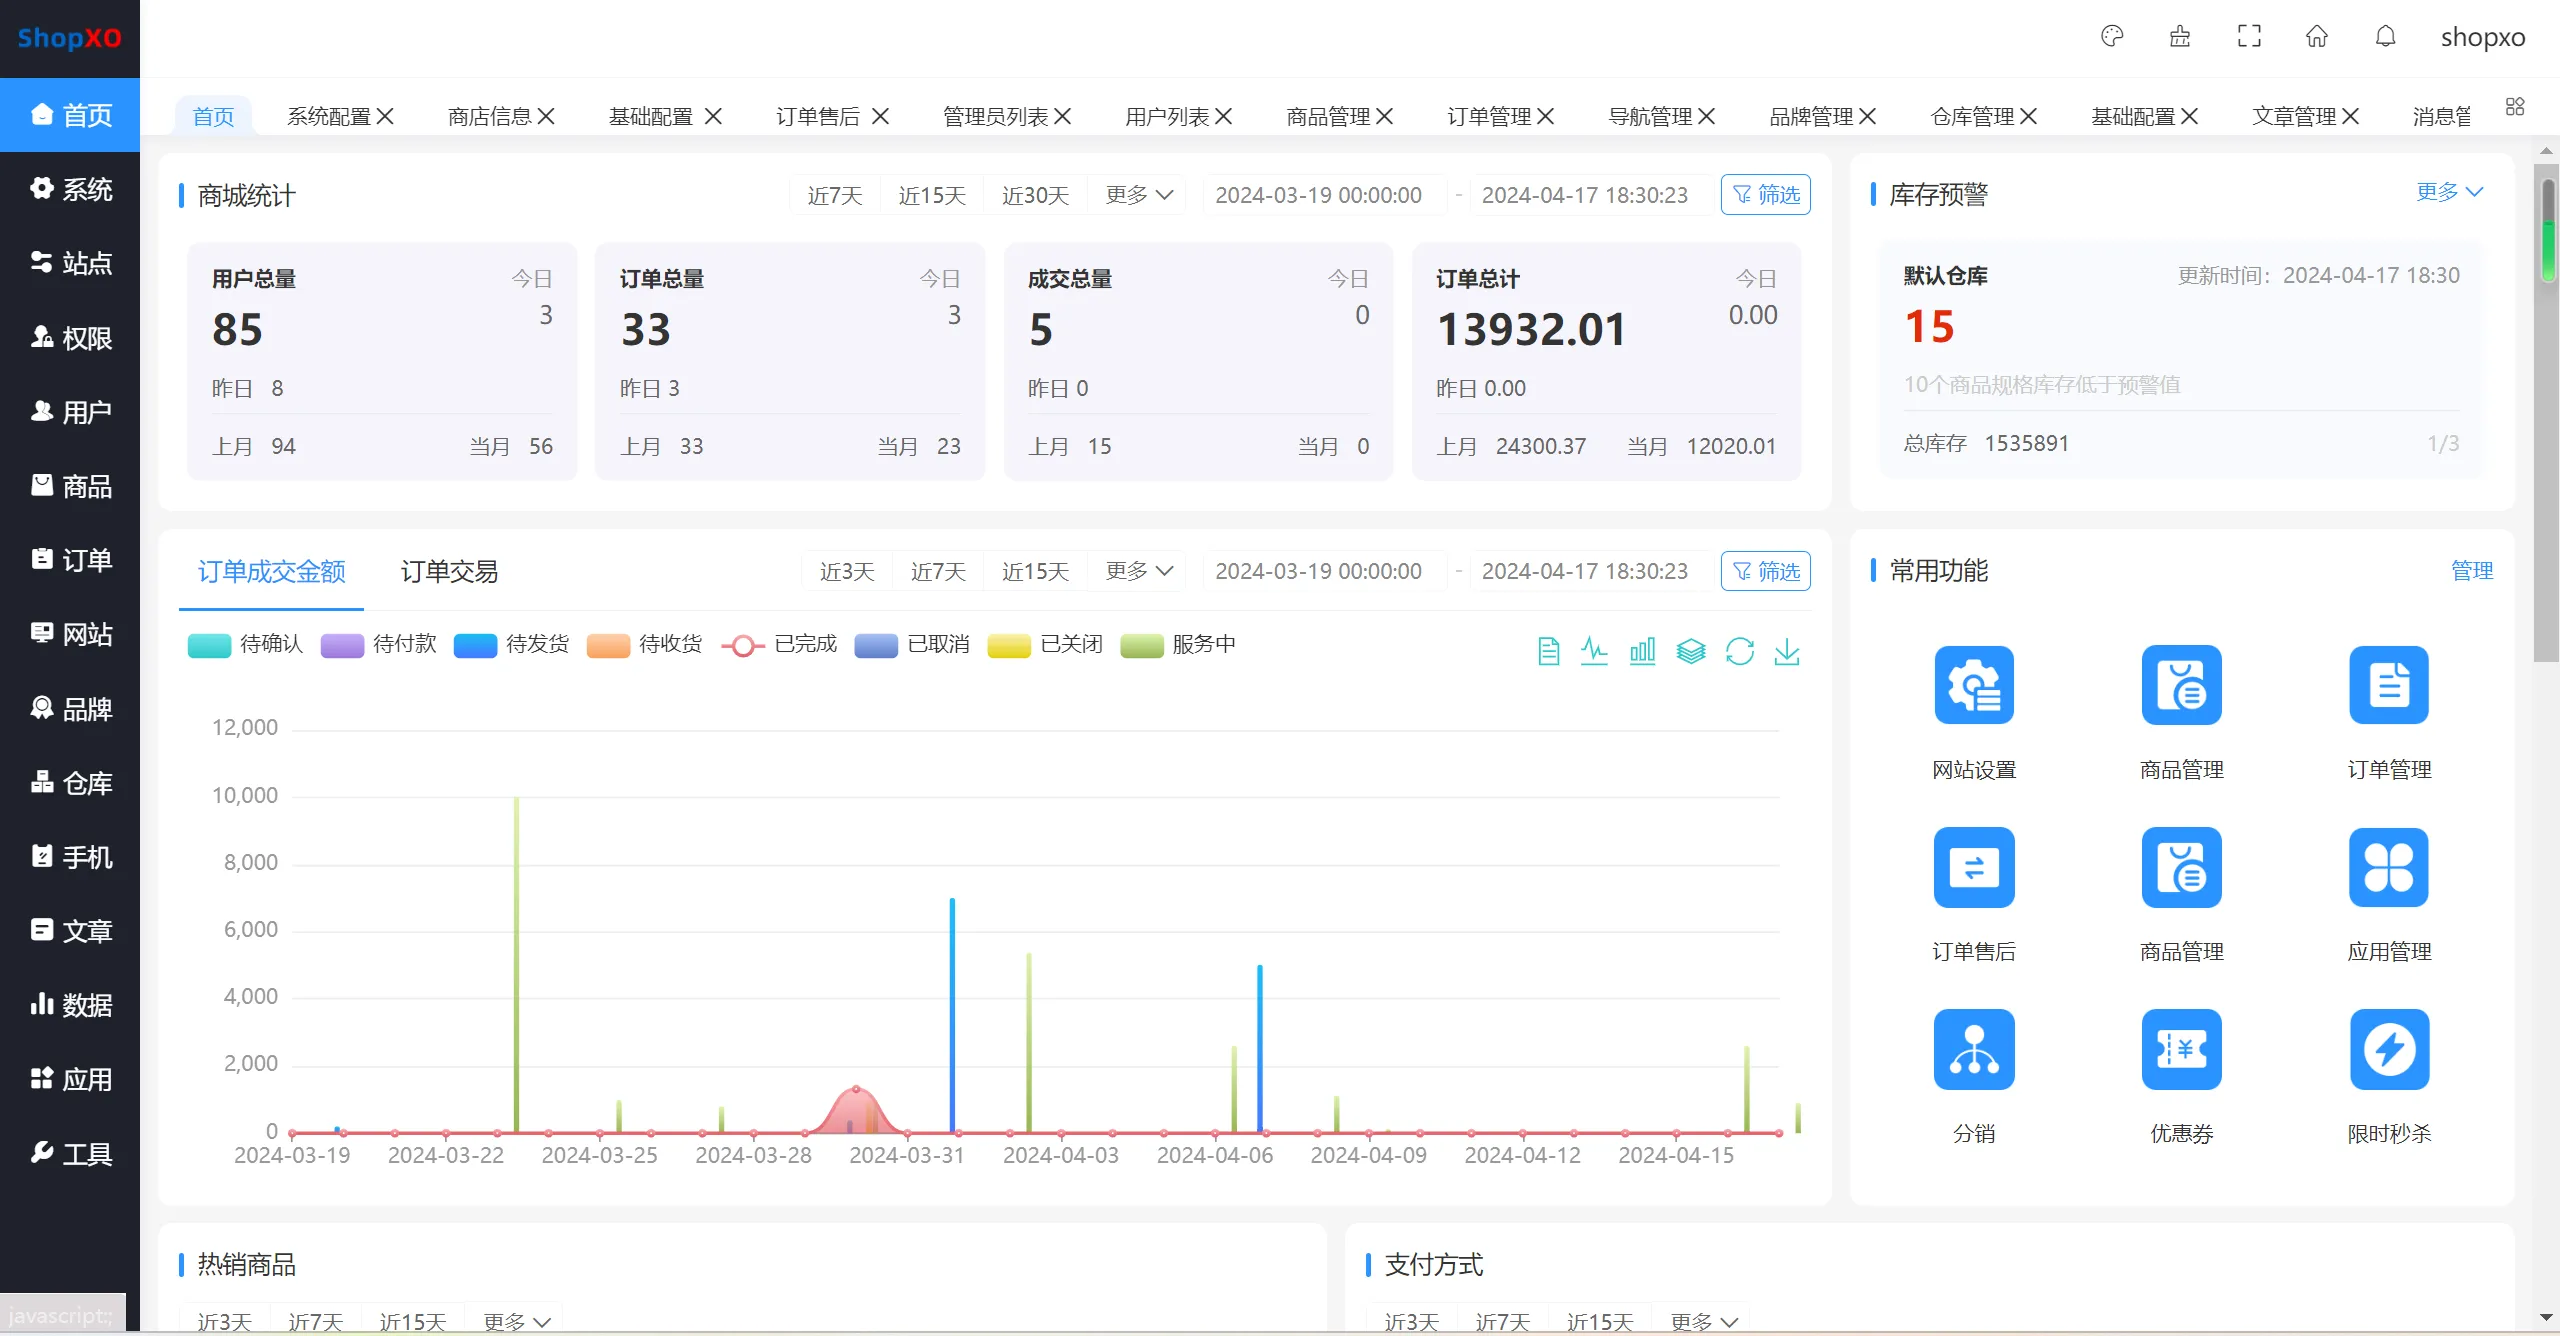Switch chart to bar chart view
The height and width of the screenshot is (1336, 2560).
pyautogui.click(x=1642, y=652)
